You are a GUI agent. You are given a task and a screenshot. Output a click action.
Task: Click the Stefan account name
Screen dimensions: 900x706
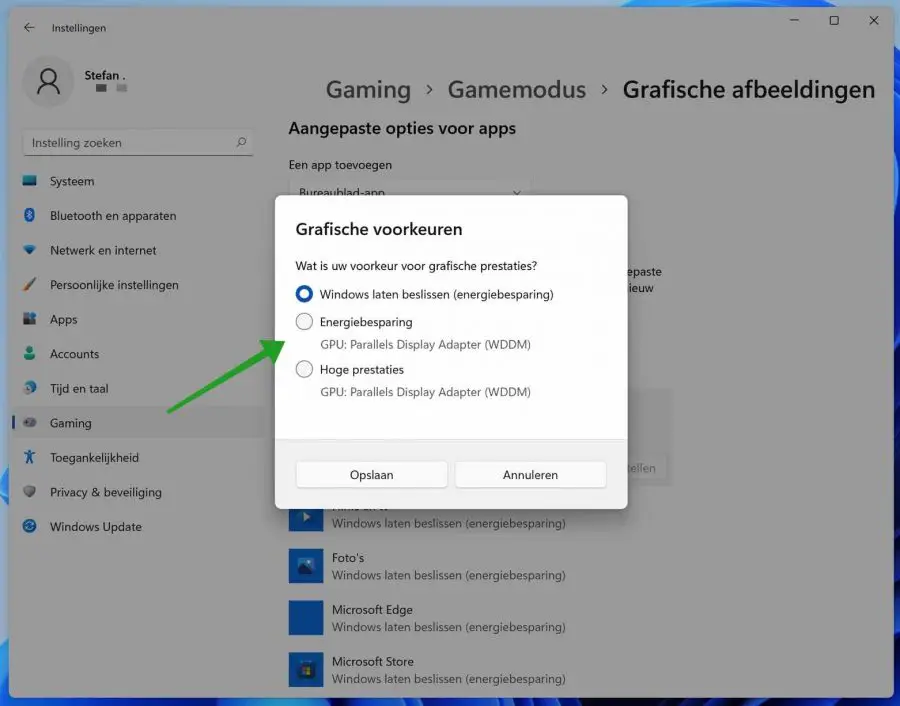click(104, 75)
